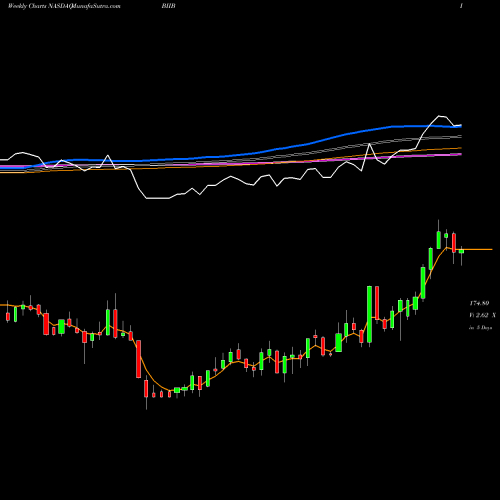
Task: Click the 'V: 2.62 X' volume text
Action: point(482,315)
